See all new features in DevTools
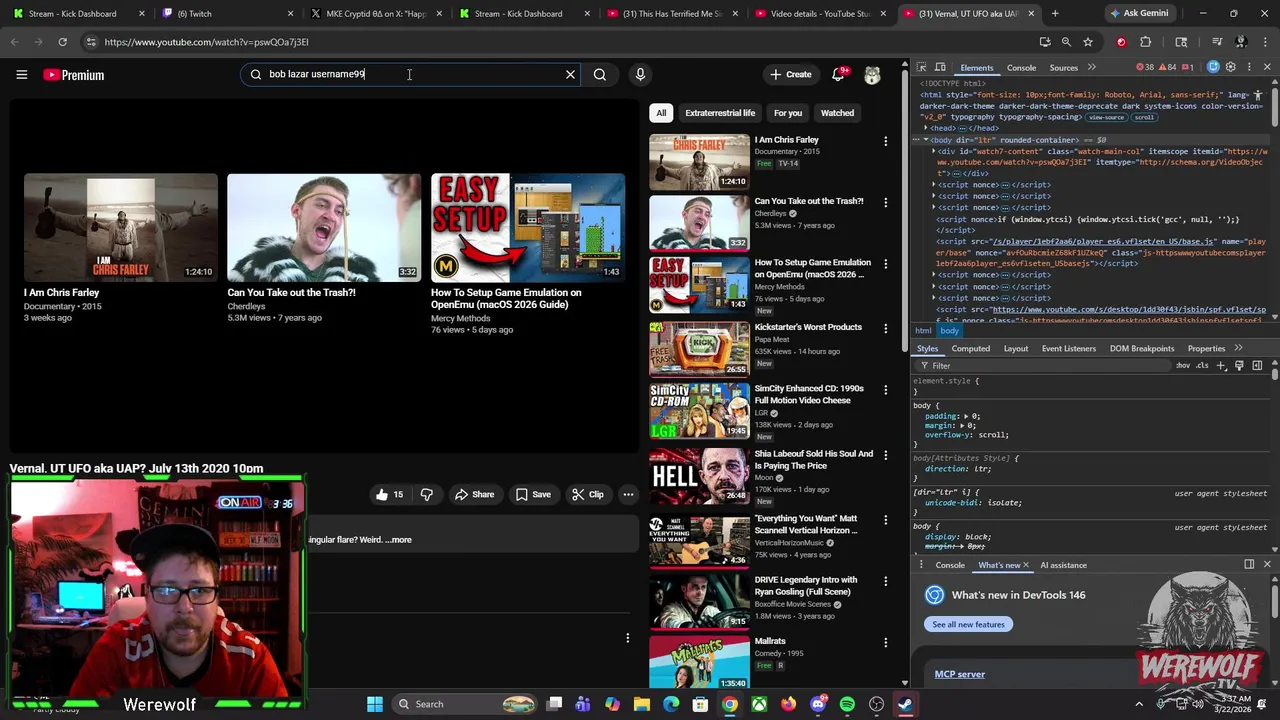The height and width of the screenshot is (720, 1280). (968, 624)
